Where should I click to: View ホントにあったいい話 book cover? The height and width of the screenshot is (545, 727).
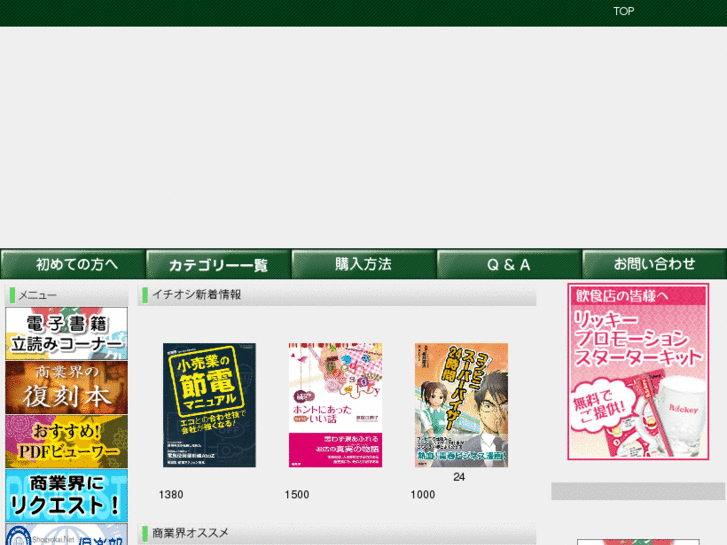coord(335,405)
